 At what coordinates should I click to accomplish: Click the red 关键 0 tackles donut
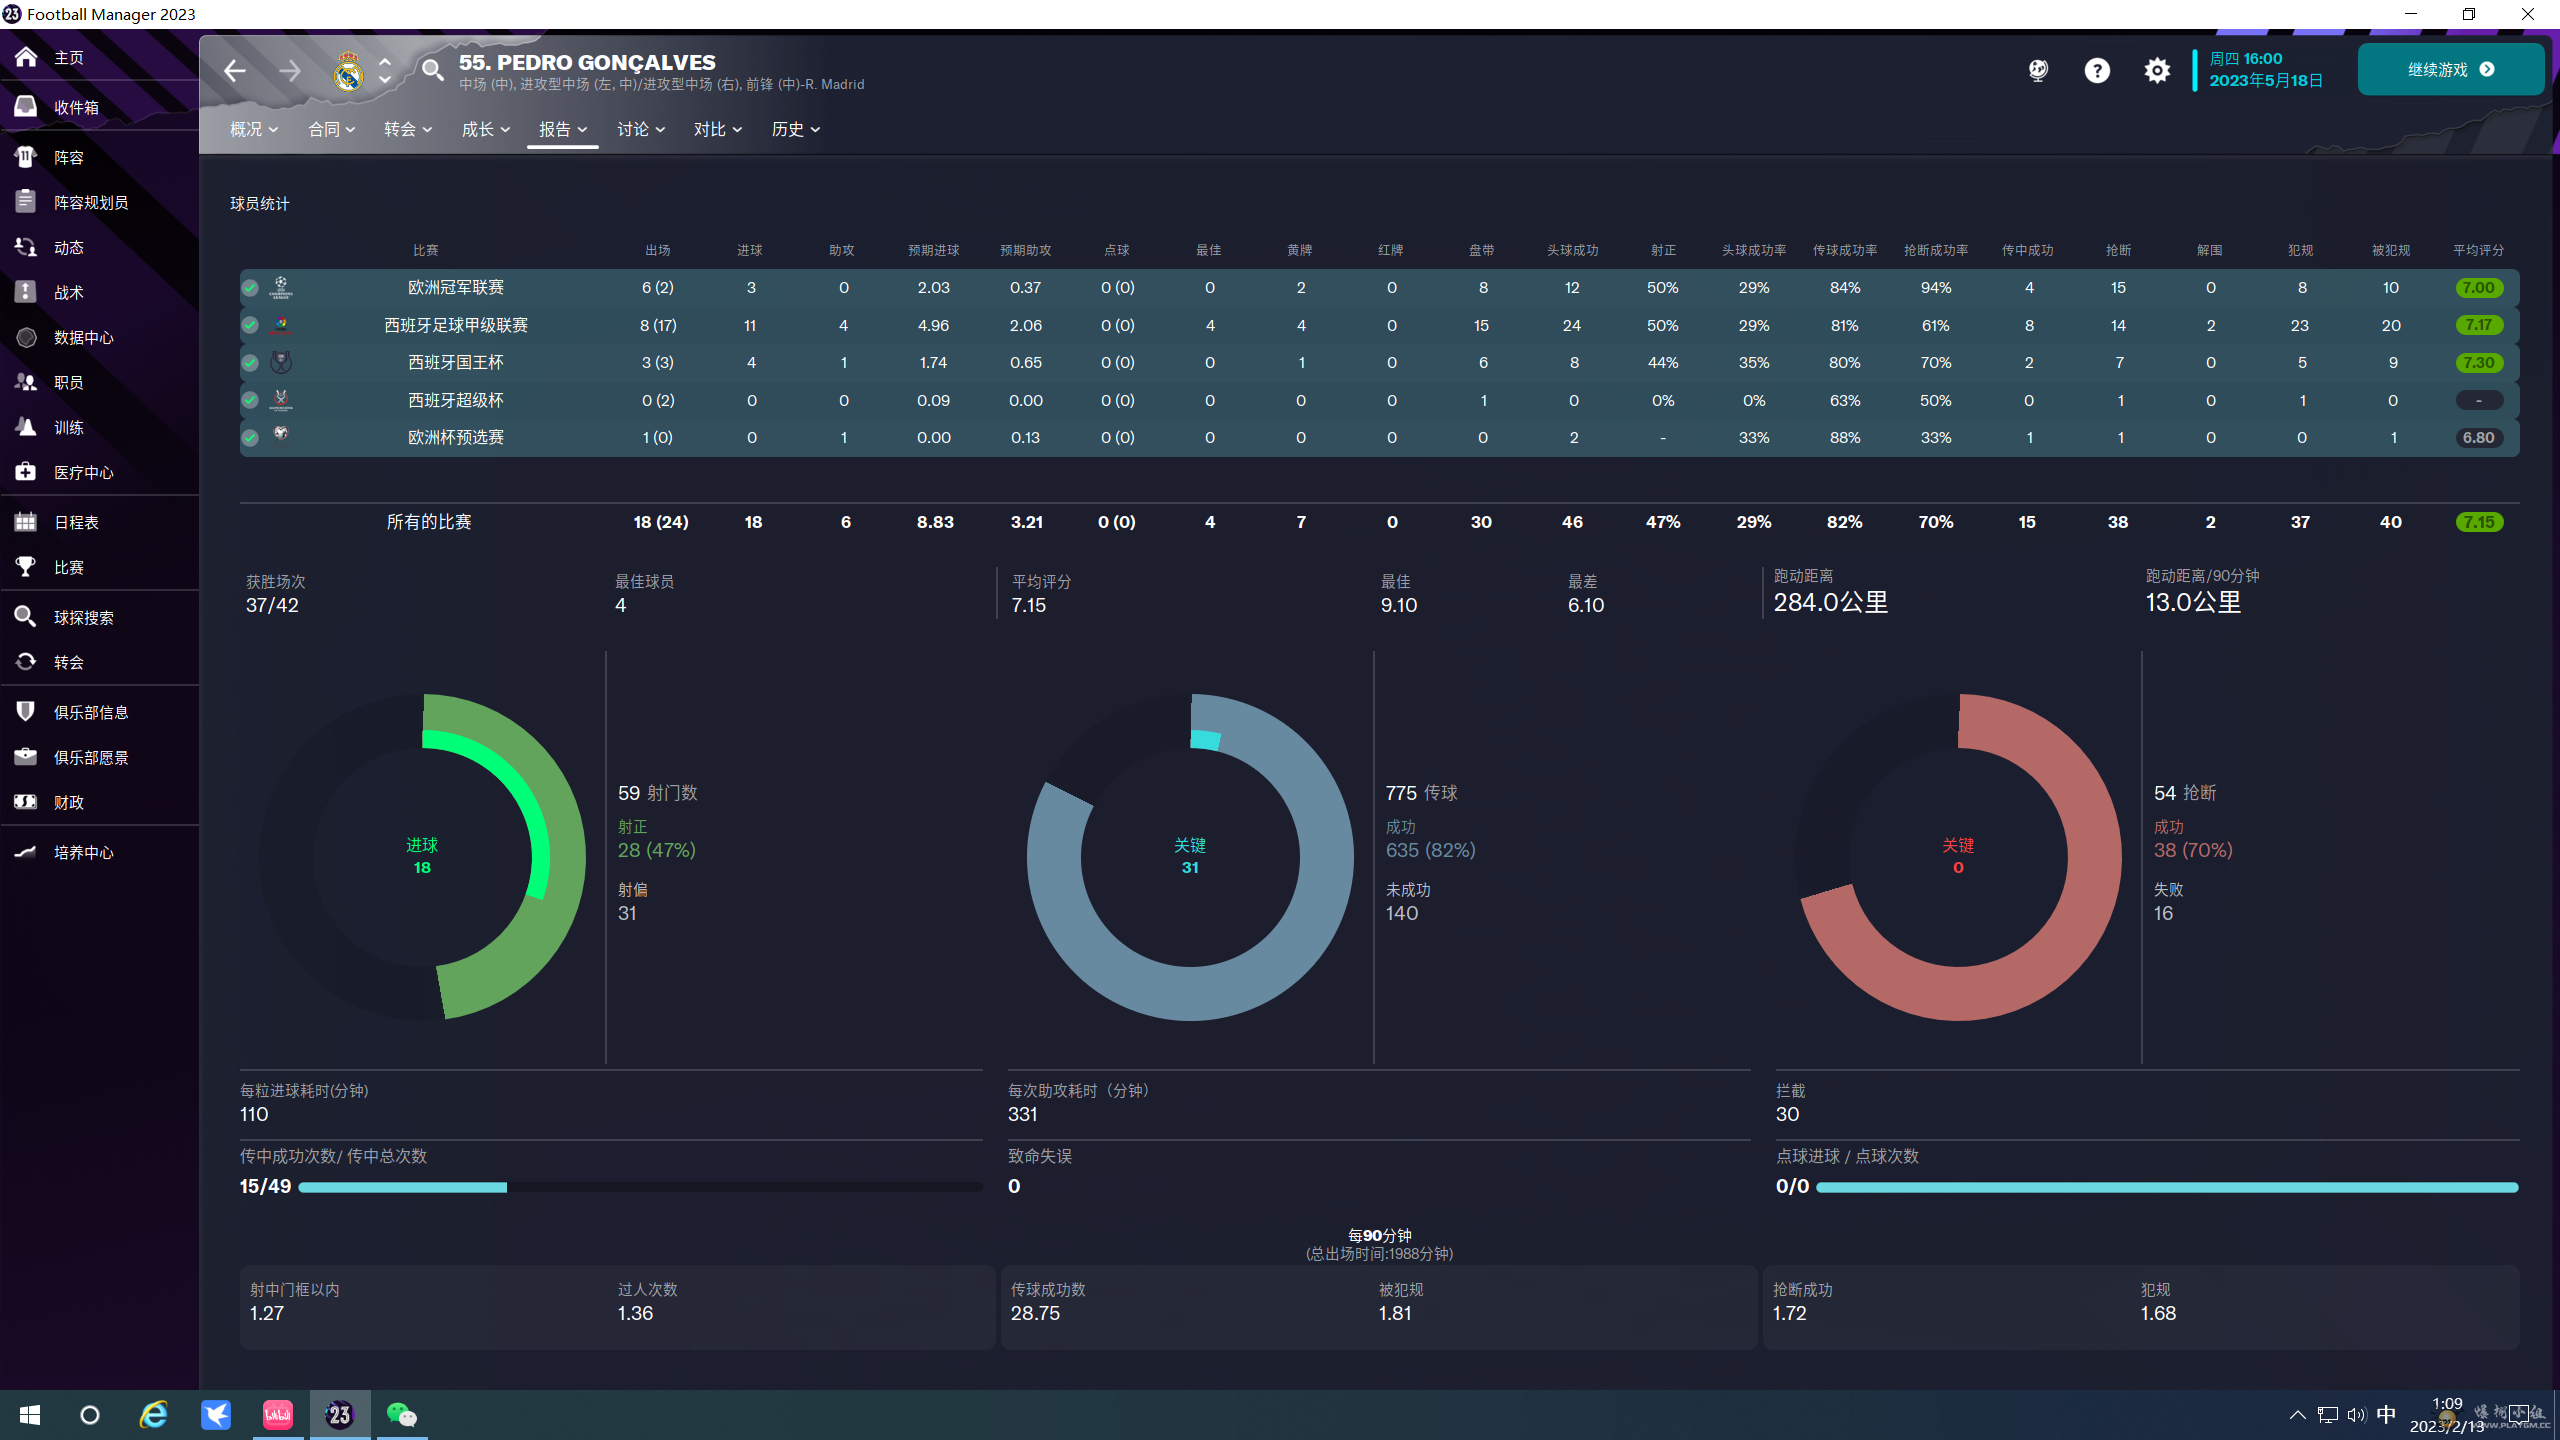pyautogui.click(x=1958, y=857)
